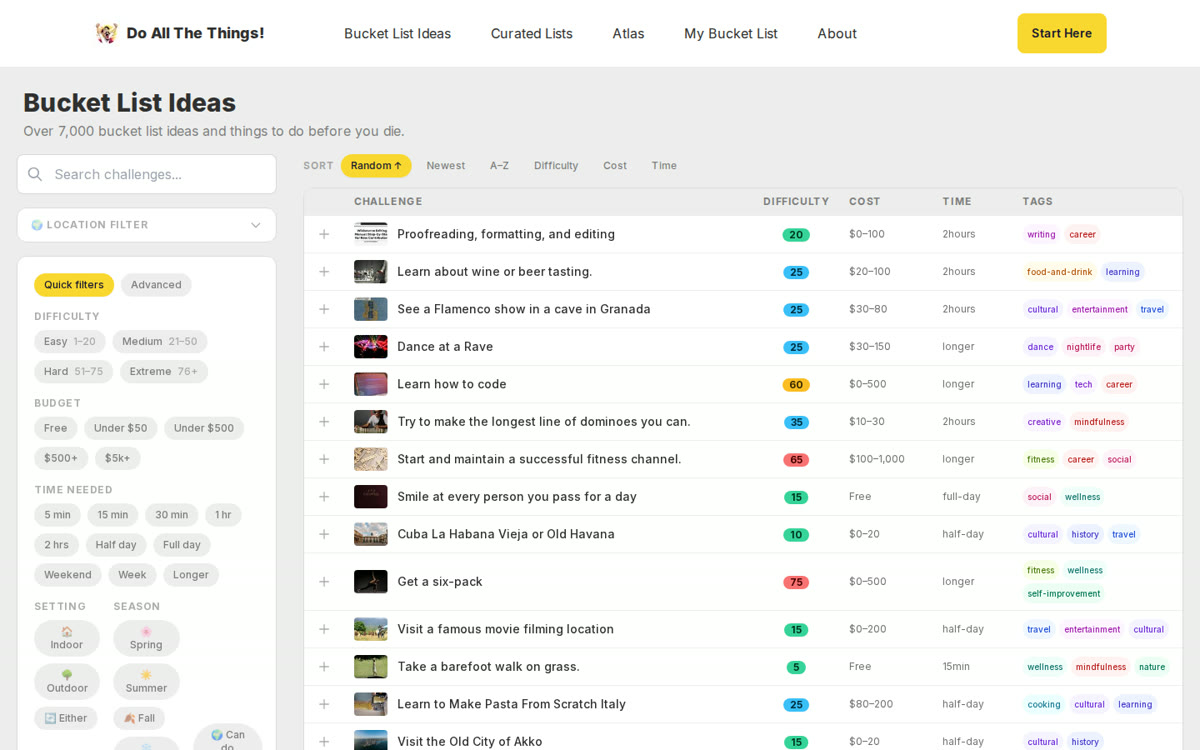The height and width of the screenshot is (750, 1200).
Task: Click the search challenges input field
Action: pyautogui.click(x=147, y=174)
